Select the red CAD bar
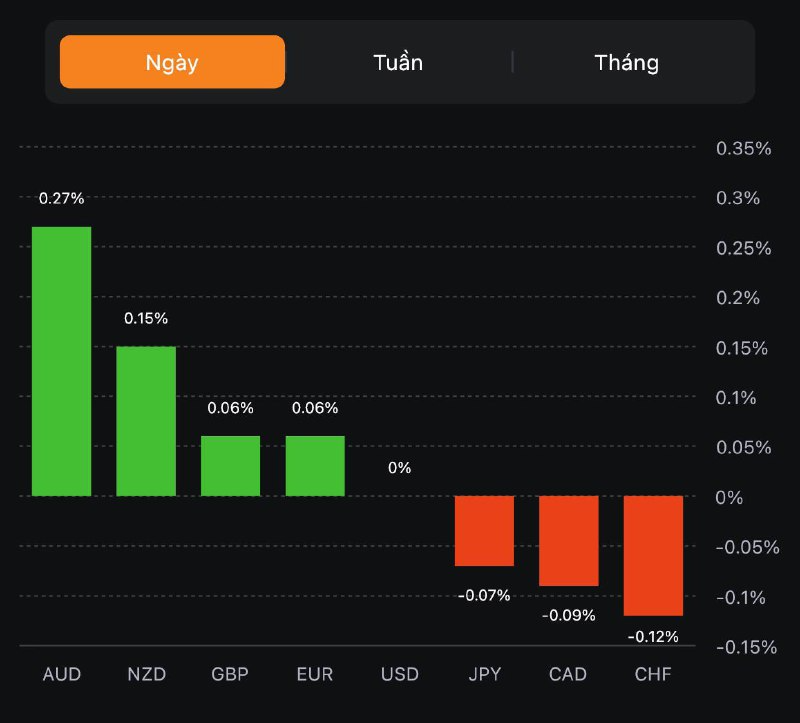This screenshot has width=800, height=723. point(569,541)
